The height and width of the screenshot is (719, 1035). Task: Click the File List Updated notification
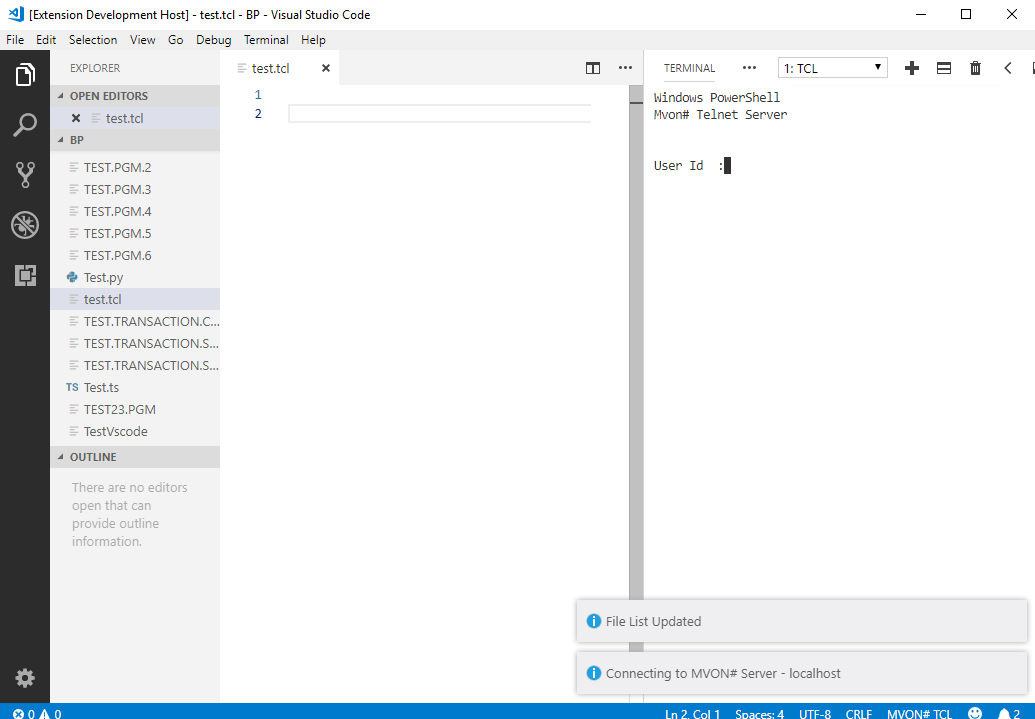(802, 621)
